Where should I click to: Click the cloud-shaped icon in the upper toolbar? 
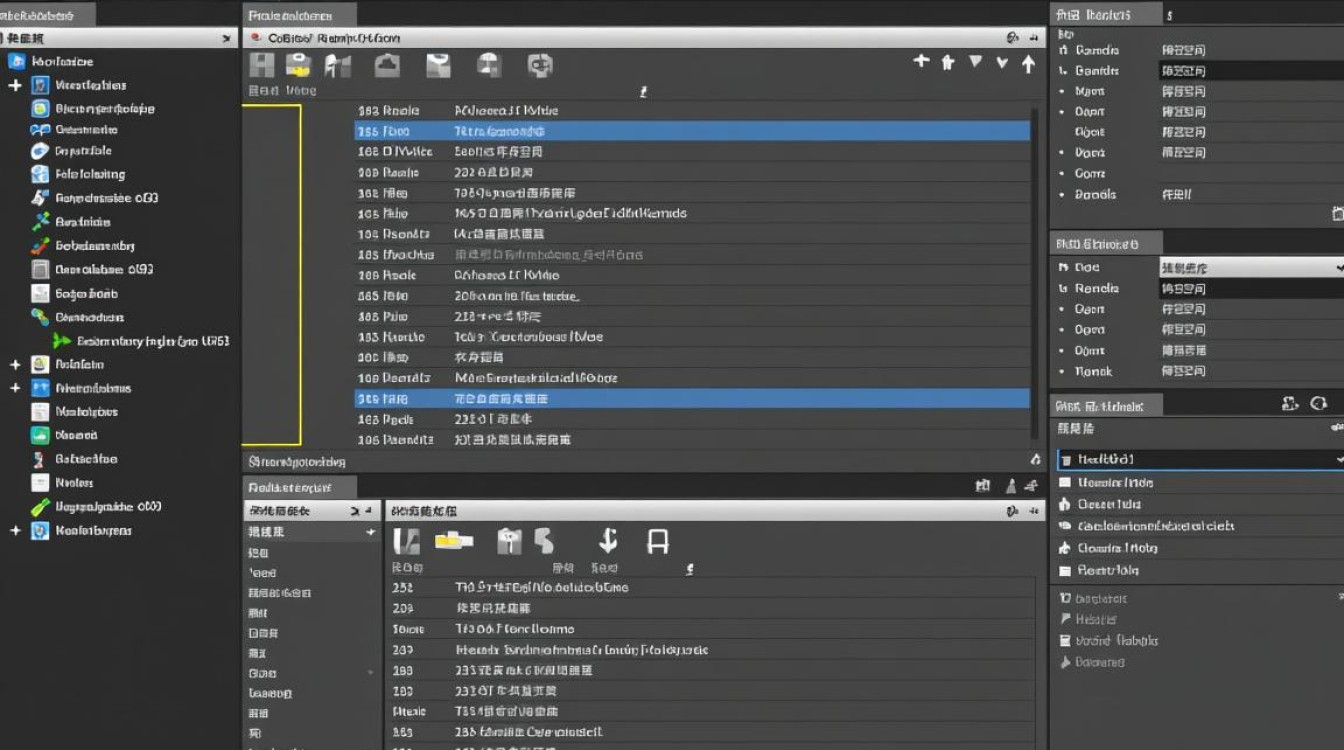point(387,66)
